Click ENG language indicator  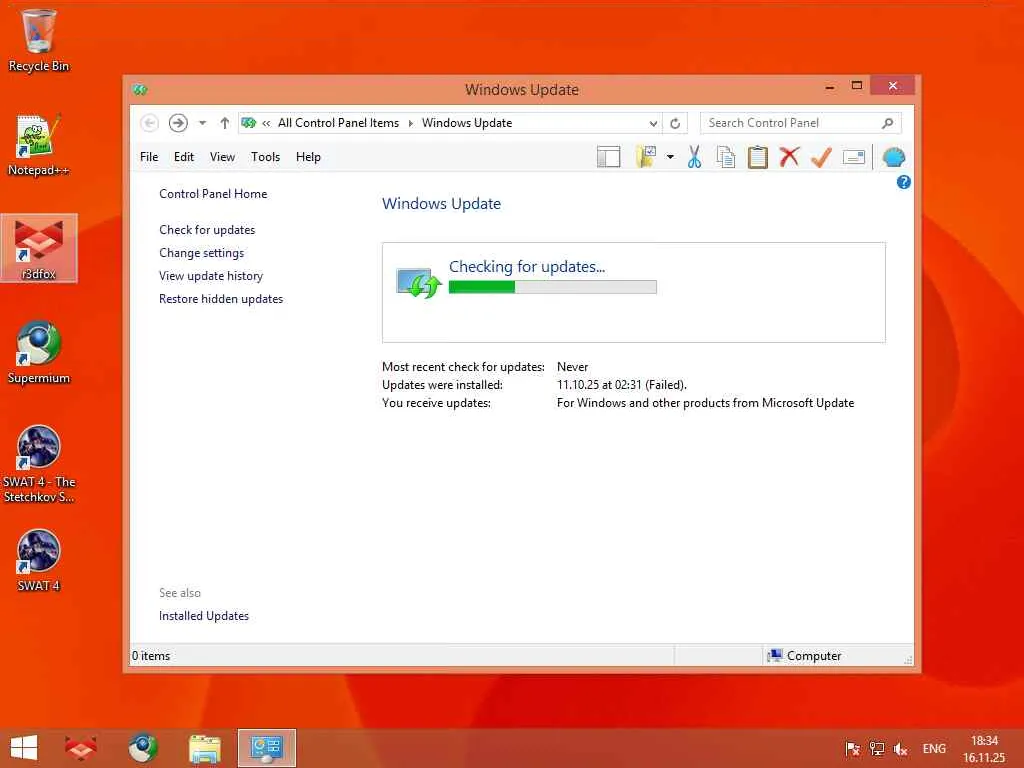point(934,748)
